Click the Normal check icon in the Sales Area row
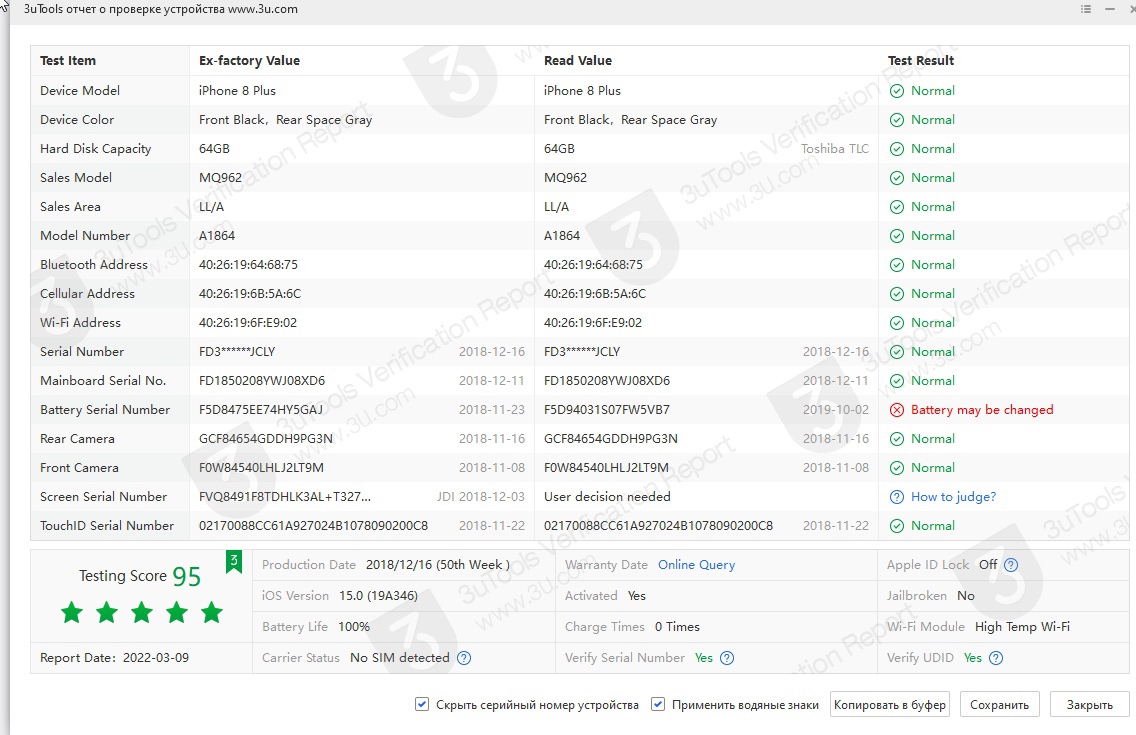This screenshot has height=735, width=1136. click(897, 207)
